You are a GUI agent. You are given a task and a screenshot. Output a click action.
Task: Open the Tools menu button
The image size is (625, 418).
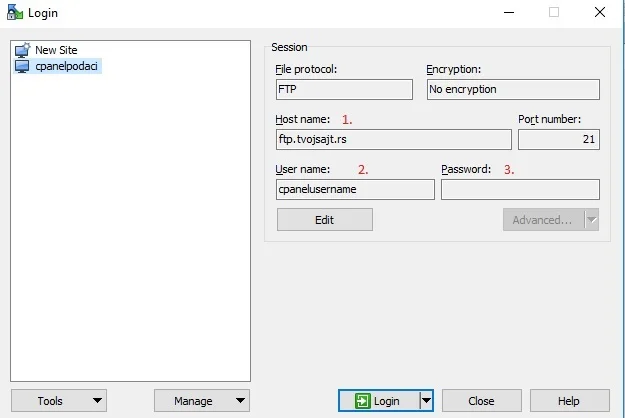click(59, 400)
